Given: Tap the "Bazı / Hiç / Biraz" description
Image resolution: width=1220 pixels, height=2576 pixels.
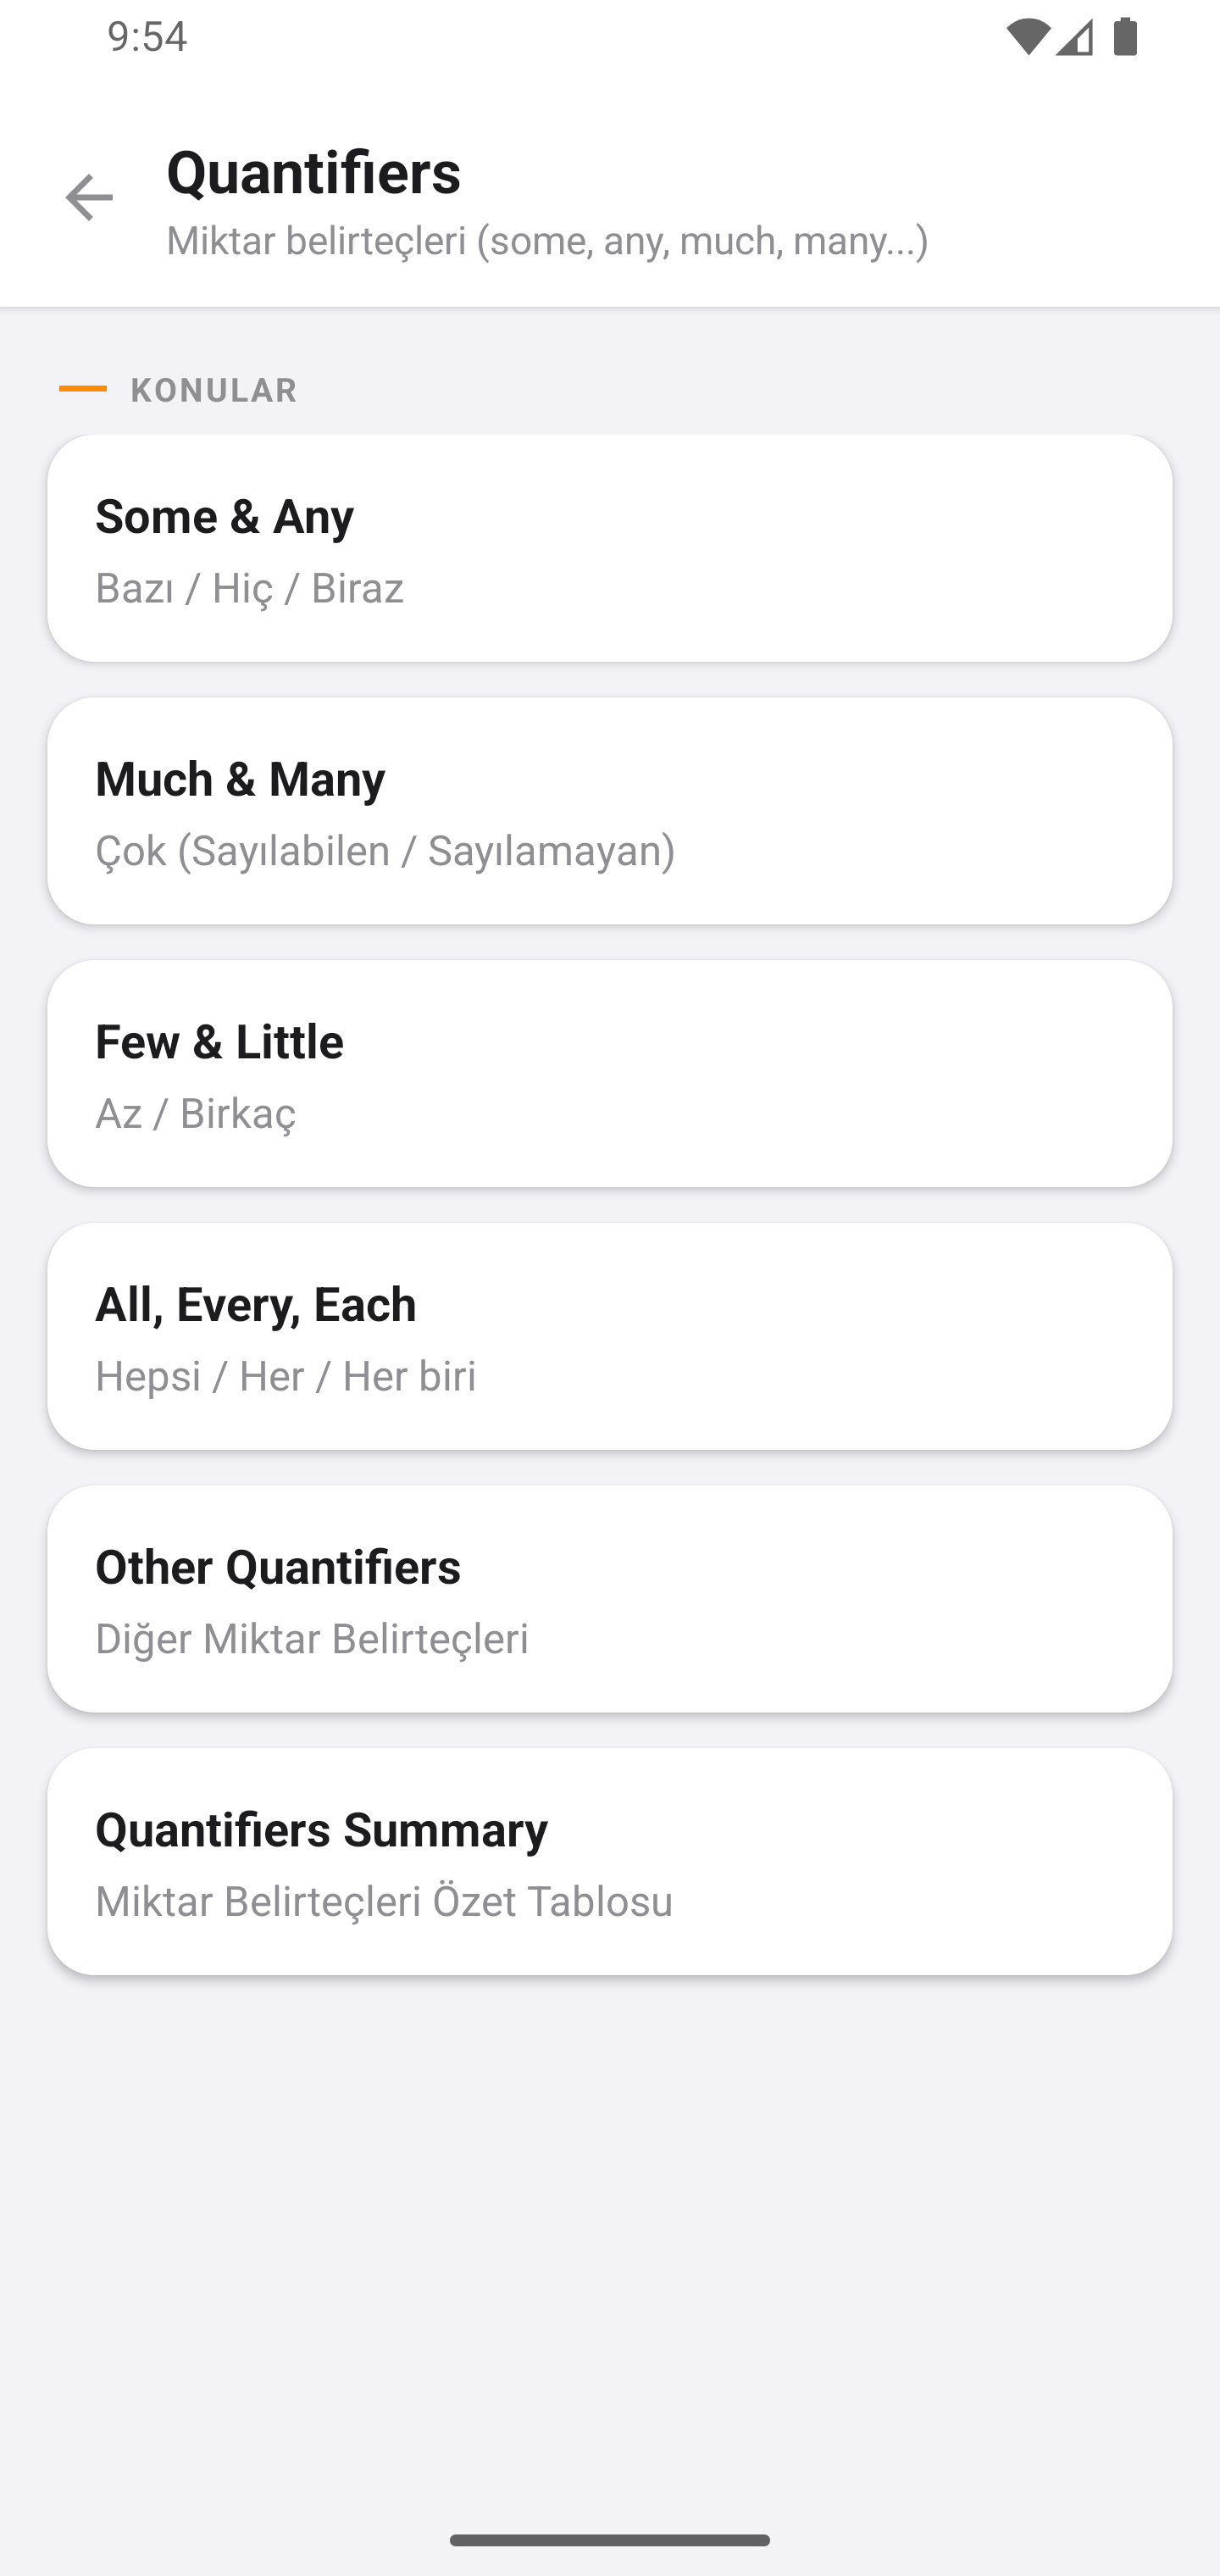Looking at the screenshot, I should click(x=250, y=588).
